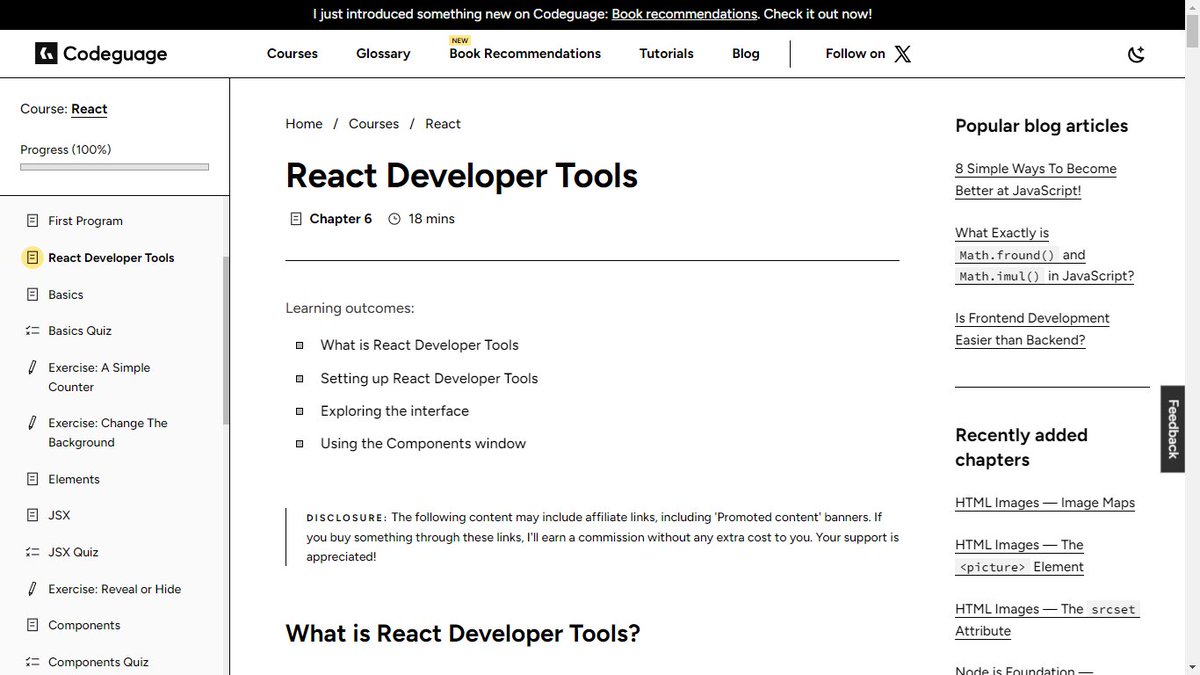Click the sidebar scrollbar thumb
The height and width of the screenshot is (675, 1200).
tap(226, 340)
